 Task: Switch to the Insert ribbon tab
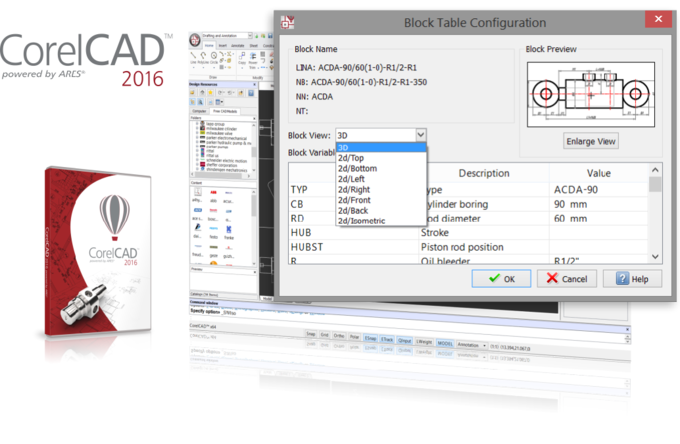tap(222, 46)
